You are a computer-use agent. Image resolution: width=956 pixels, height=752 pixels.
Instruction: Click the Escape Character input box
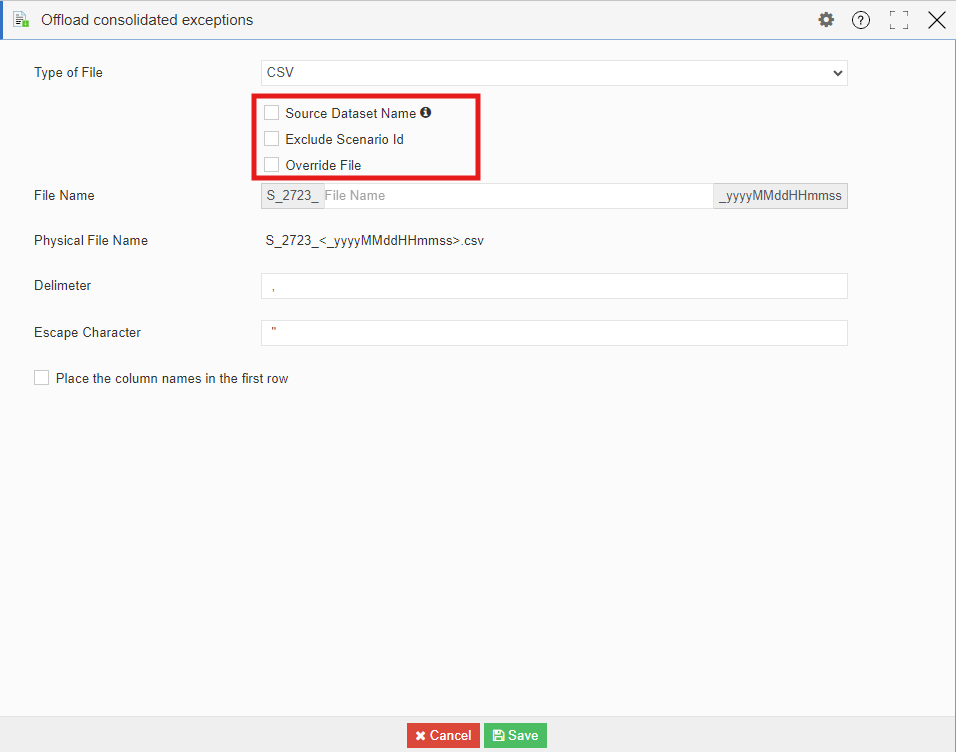[554, 333]
